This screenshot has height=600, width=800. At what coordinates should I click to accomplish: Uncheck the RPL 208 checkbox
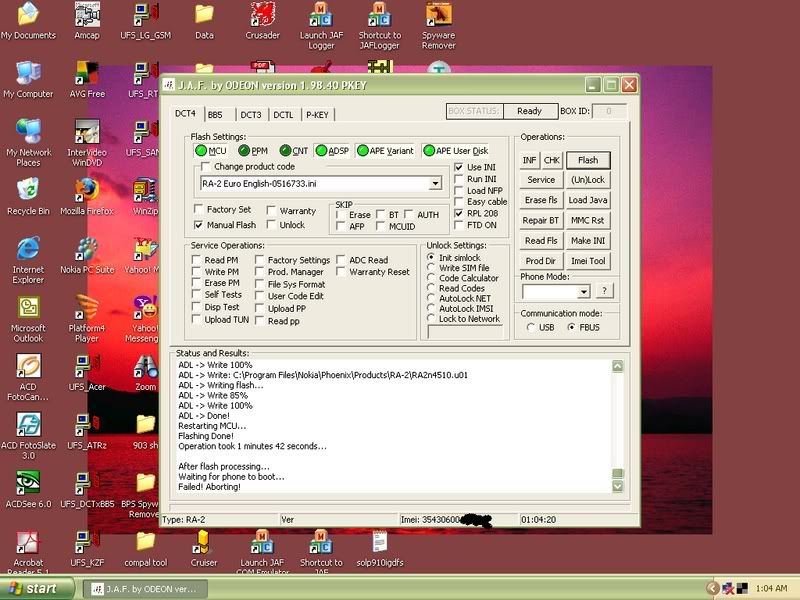(x=459, y=213)
